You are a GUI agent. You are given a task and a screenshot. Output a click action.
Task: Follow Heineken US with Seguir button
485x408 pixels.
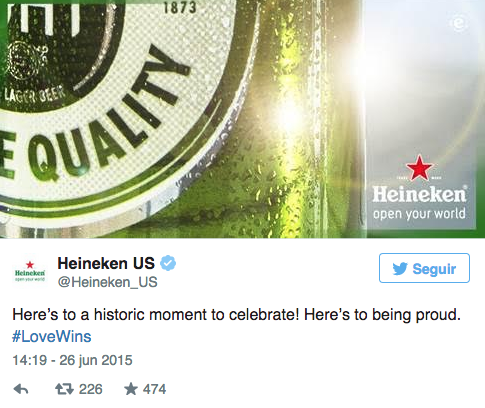point(424,268)
